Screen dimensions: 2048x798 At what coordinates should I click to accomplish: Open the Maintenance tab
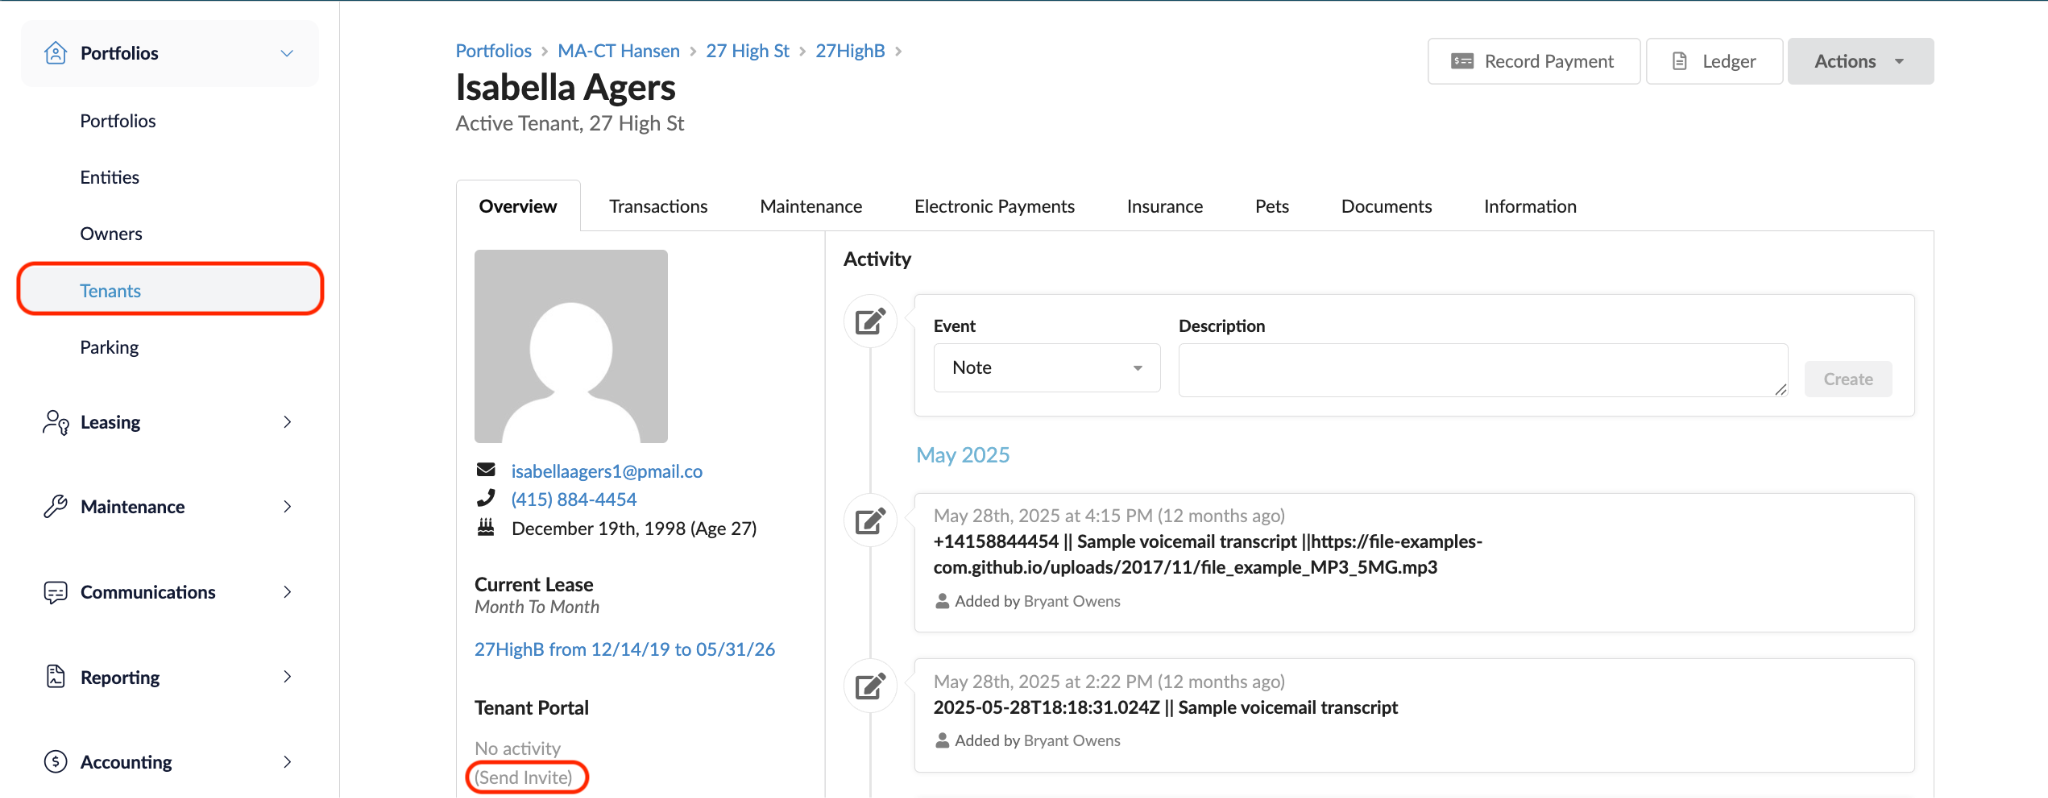[811, 206]
